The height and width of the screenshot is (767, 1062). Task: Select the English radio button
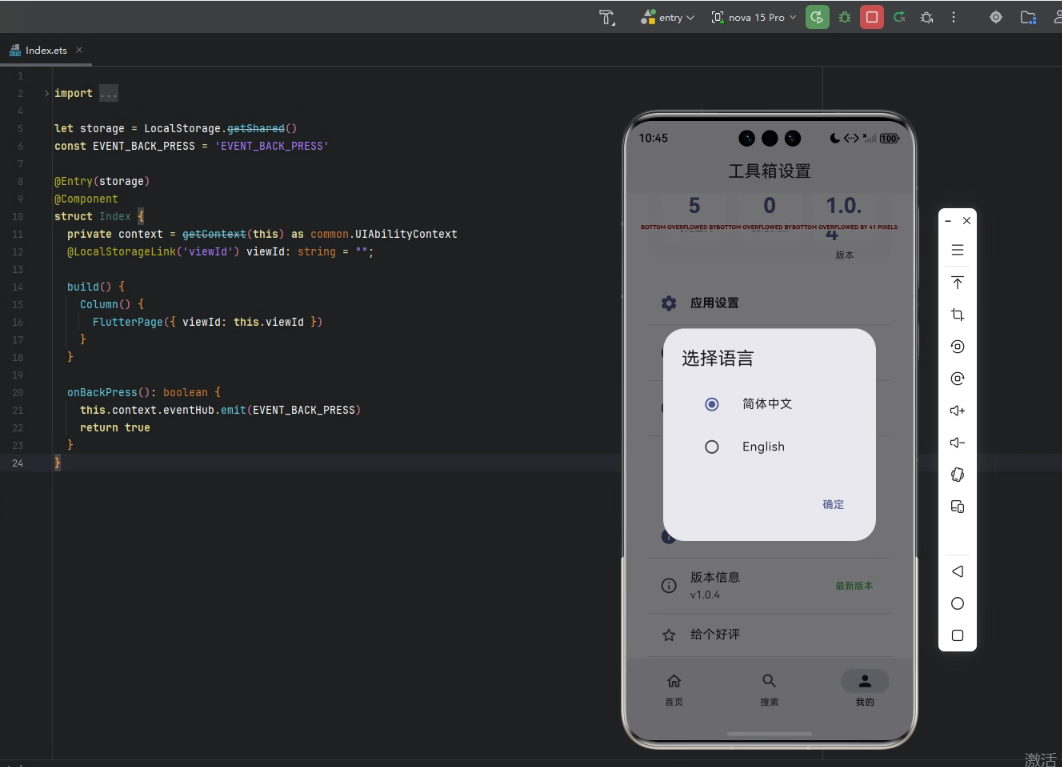pyautogui.click(x=711, y=447)
